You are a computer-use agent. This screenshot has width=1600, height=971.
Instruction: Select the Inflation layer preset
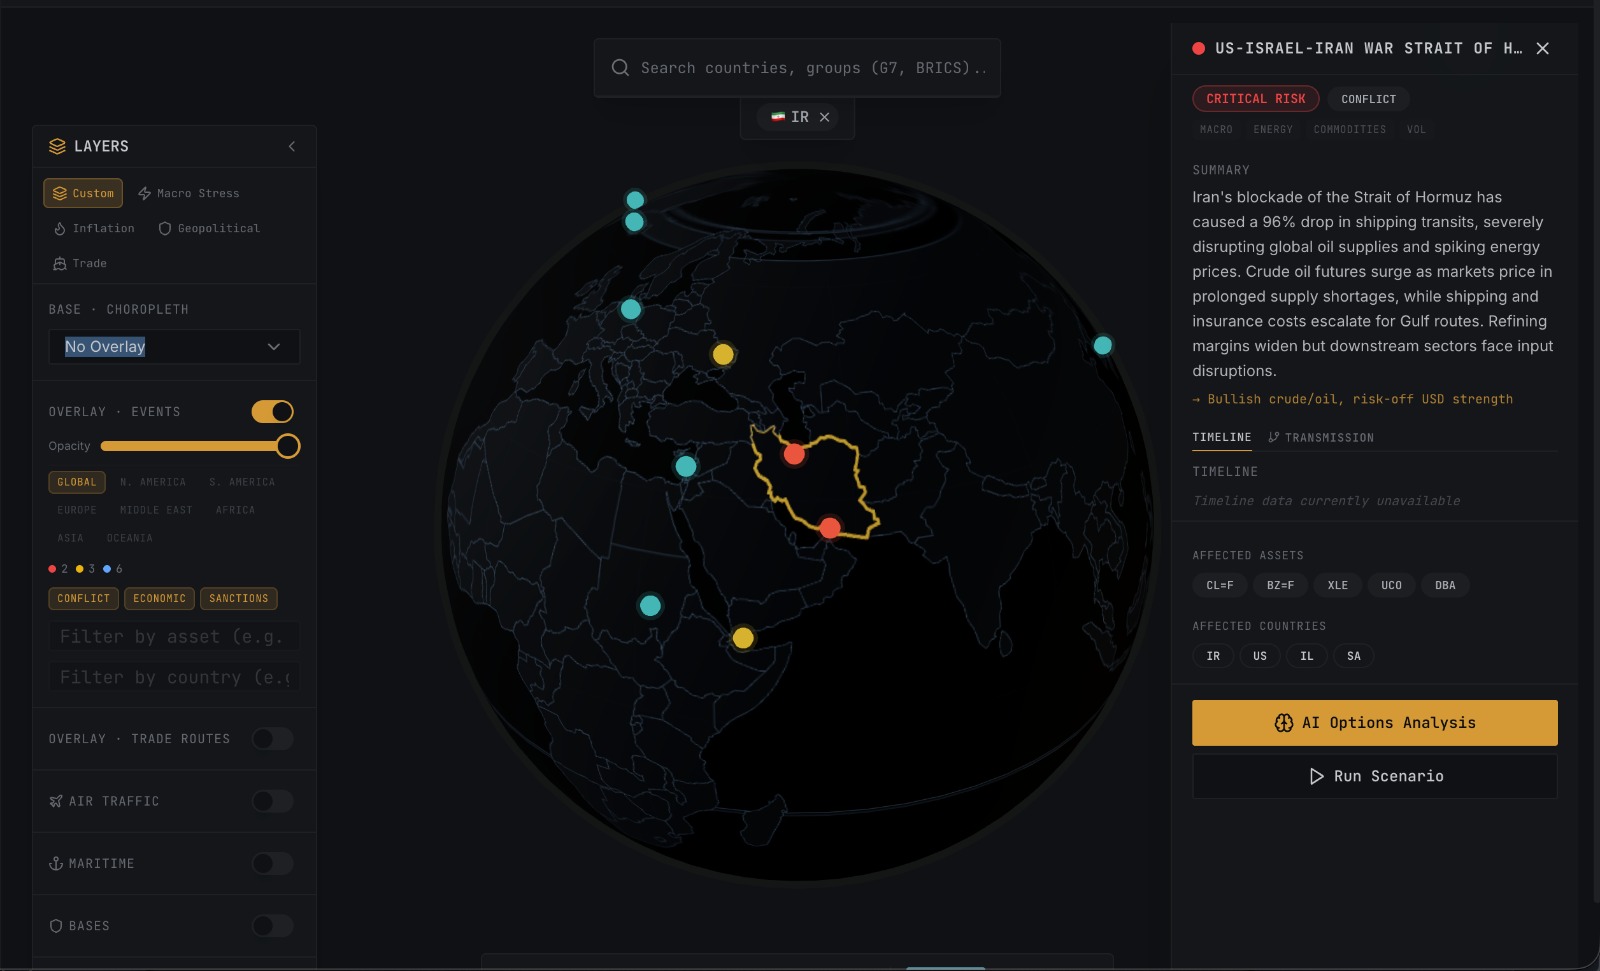94,229
